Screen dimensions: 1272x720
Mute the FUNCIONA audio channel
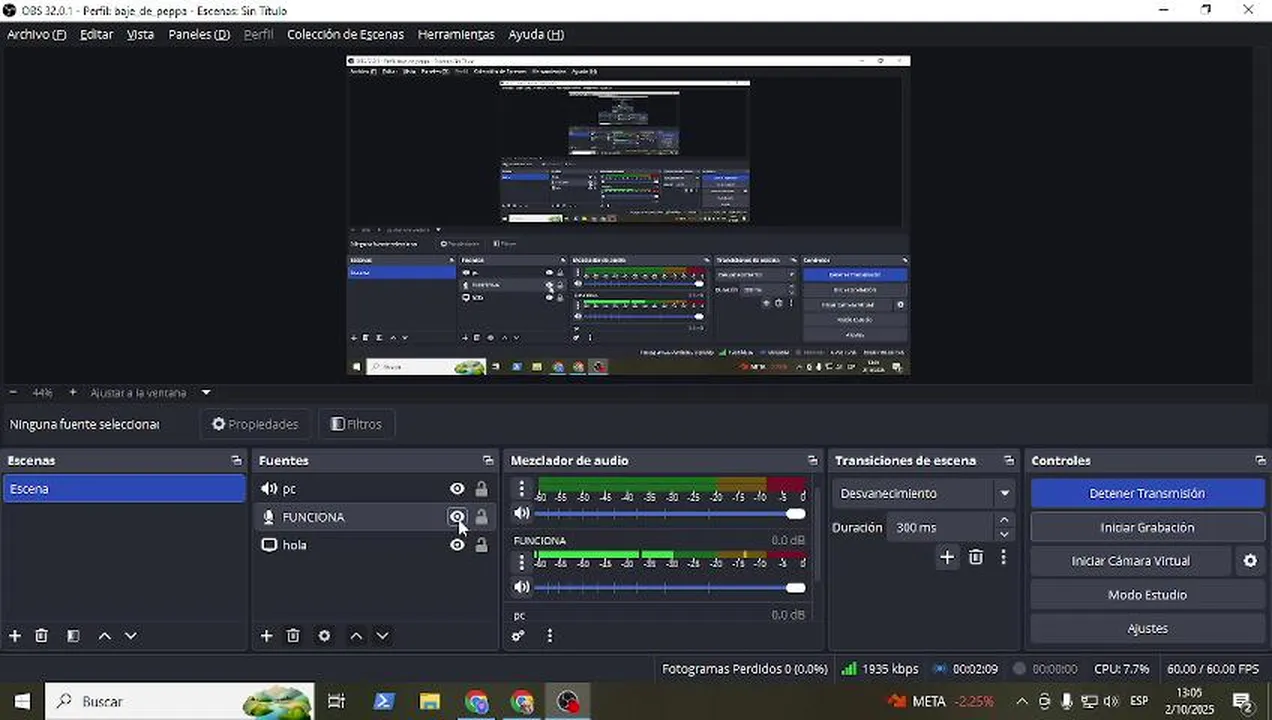(521, 587)
